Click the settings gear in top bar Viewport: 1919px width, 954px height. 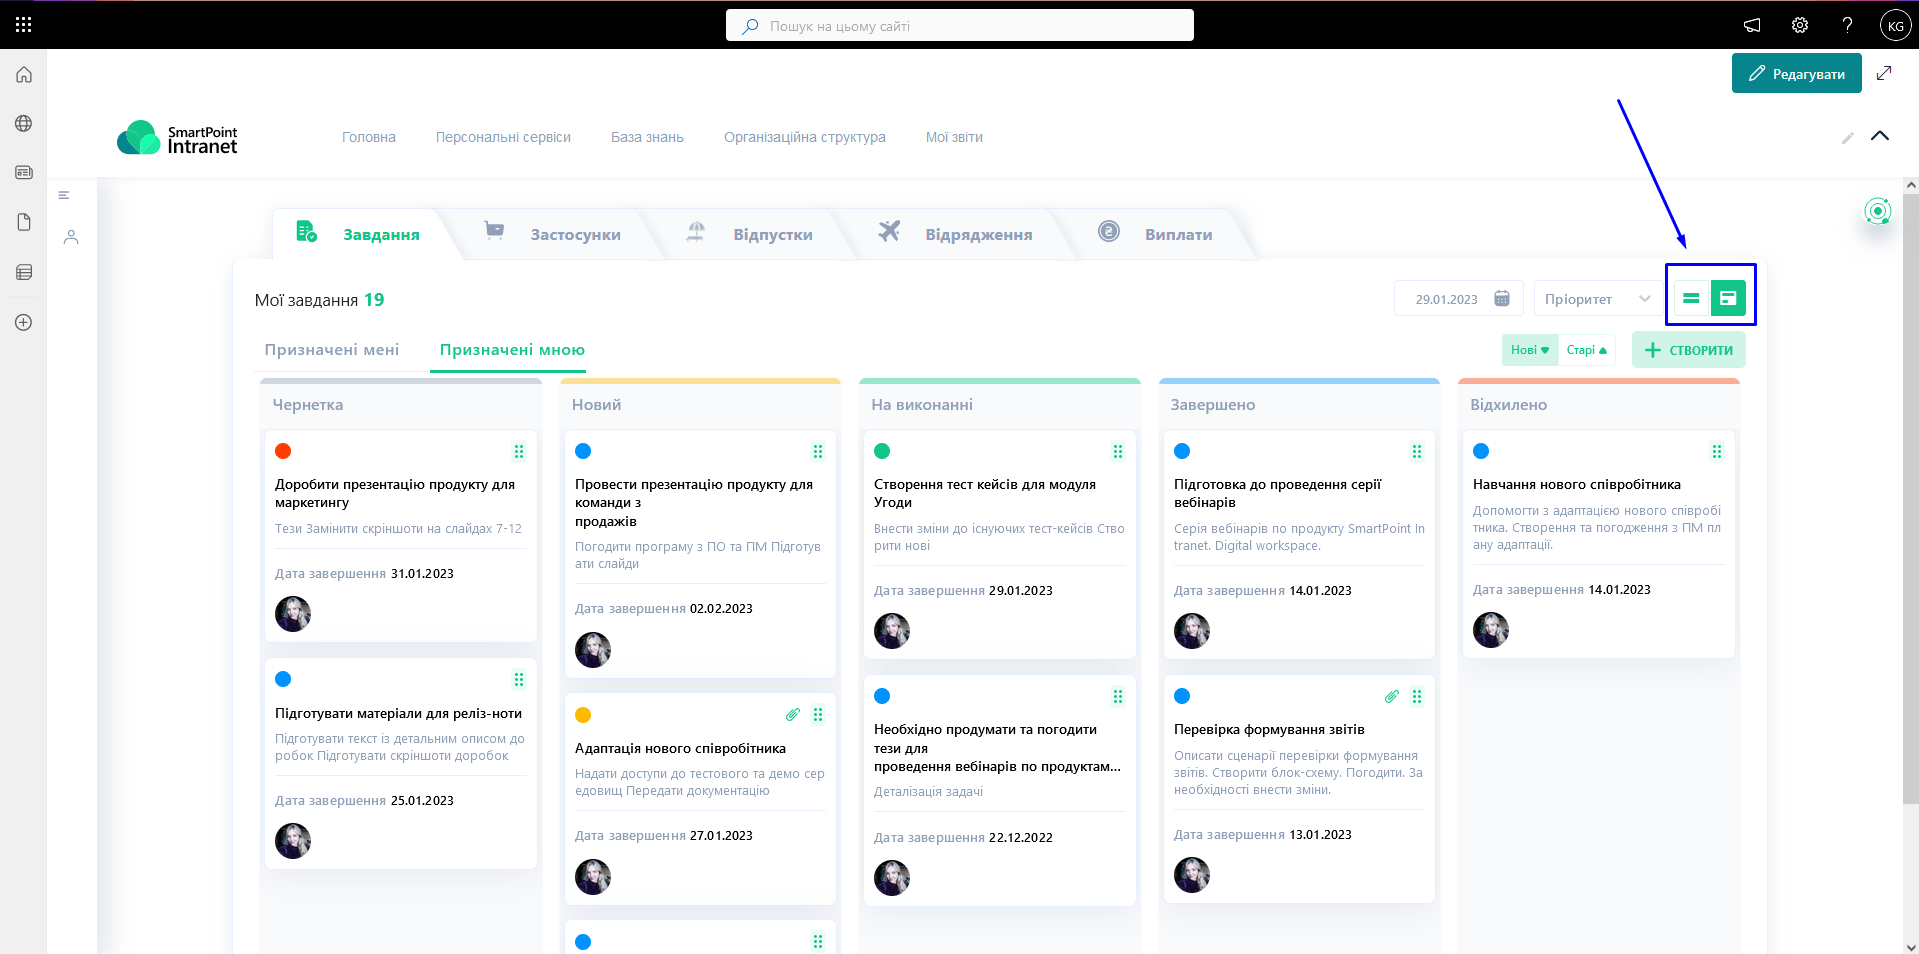[x=1799, y=25]
